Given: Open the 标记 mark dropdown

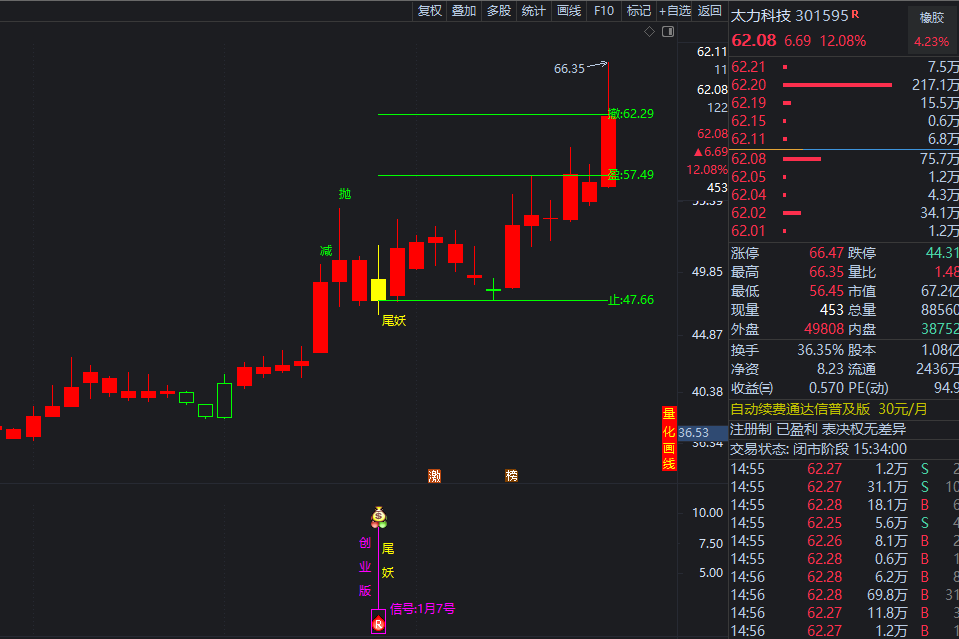Looking at the screenshot, I should 638,11.
